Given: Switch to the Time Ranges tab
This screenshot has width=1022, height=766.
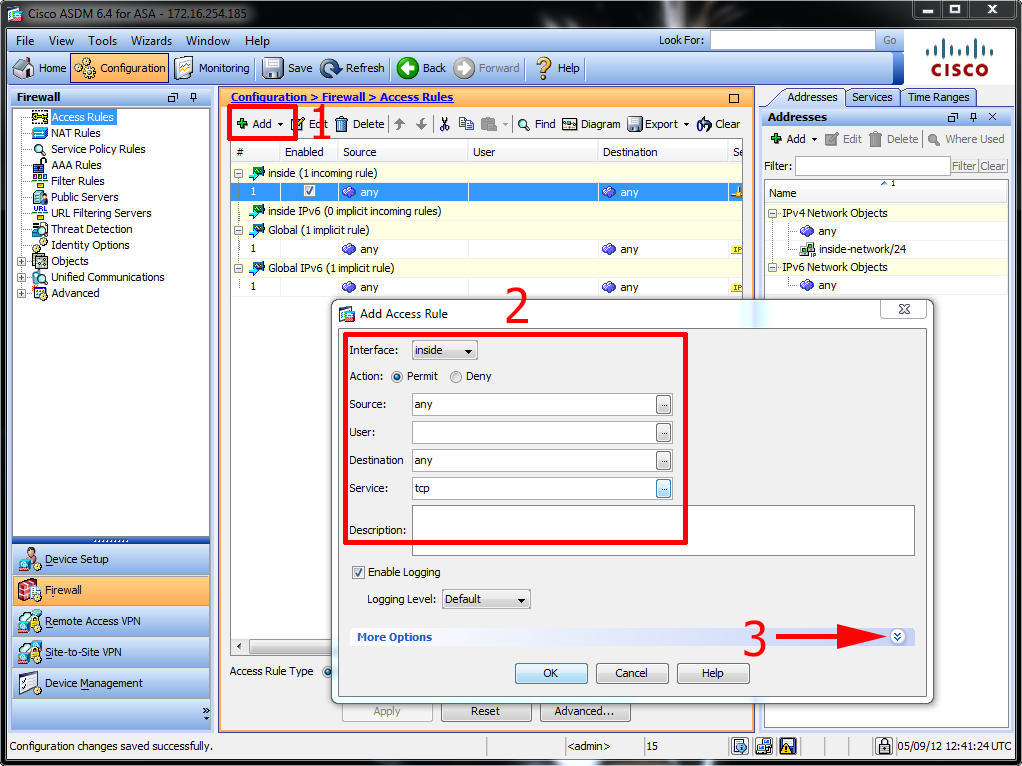Looking at the screenshot, I should click(939, 97).
